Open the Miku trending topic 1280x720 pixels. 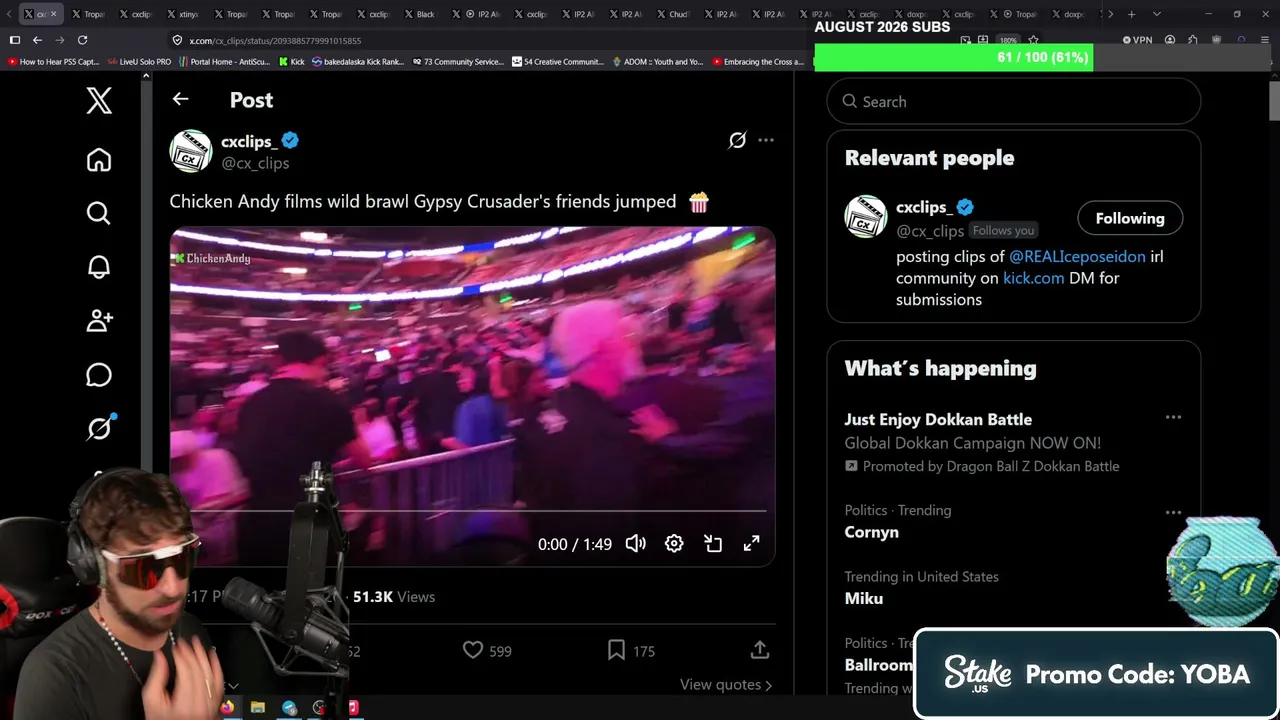[x=863, y=598]
